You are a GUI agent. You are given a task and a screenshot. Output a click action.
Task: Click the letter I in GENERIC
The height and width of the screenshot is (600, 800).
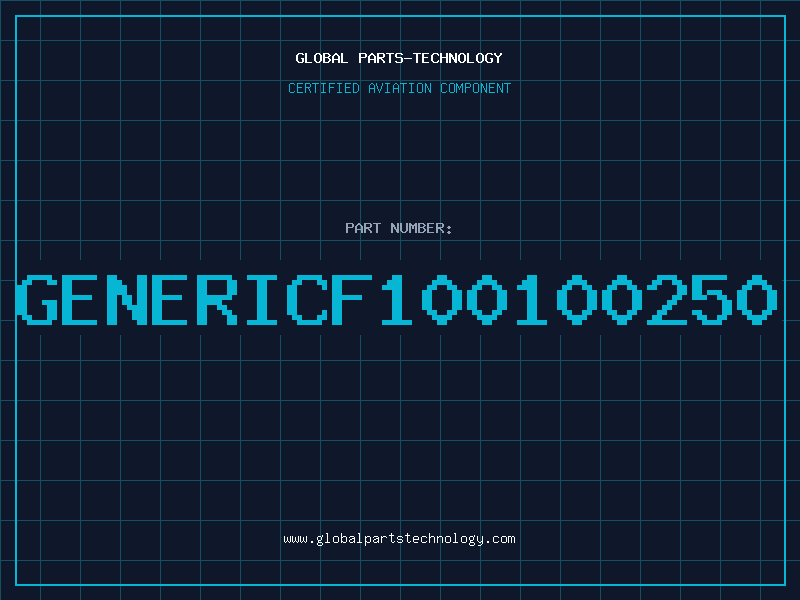(x=262, y=299)
